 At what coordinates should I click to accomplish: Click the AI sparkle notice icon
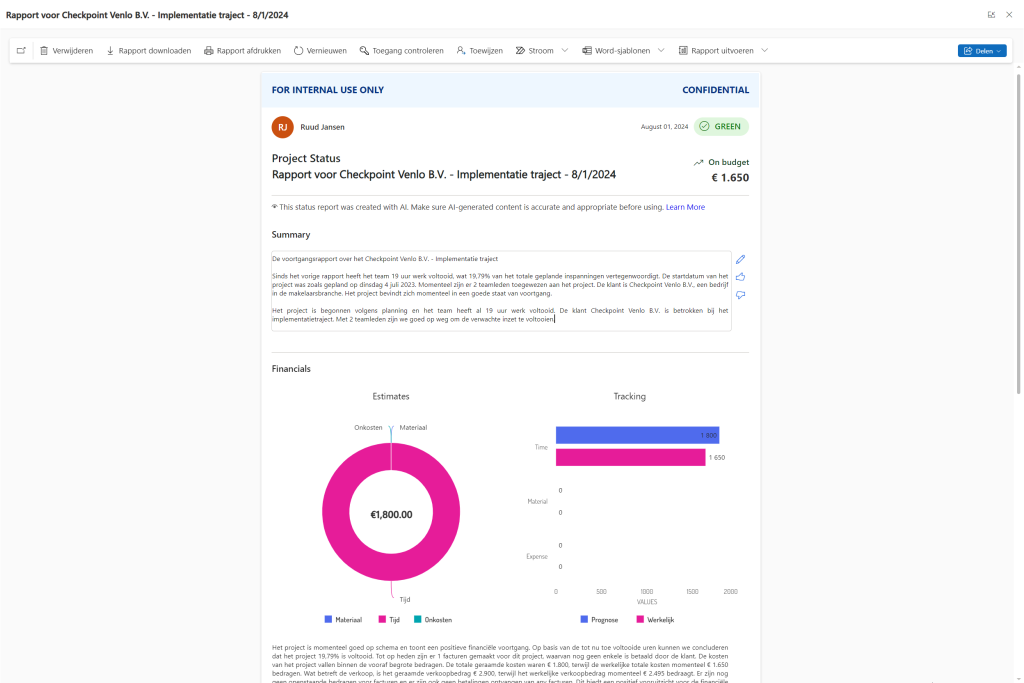(274, 207)
